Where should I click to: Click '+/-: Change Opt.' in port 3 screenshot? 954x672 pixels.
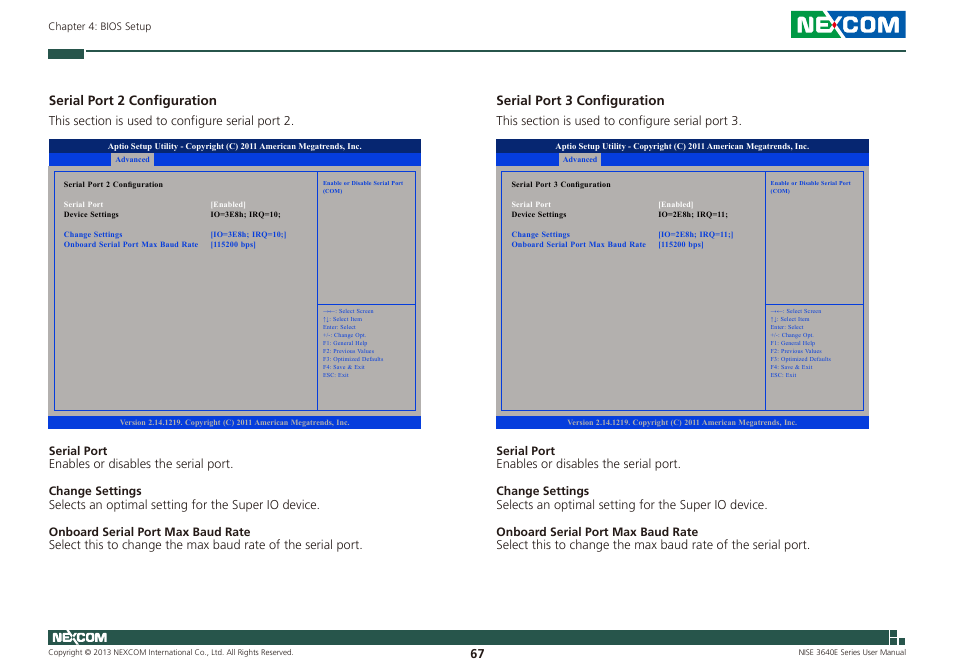792,334
